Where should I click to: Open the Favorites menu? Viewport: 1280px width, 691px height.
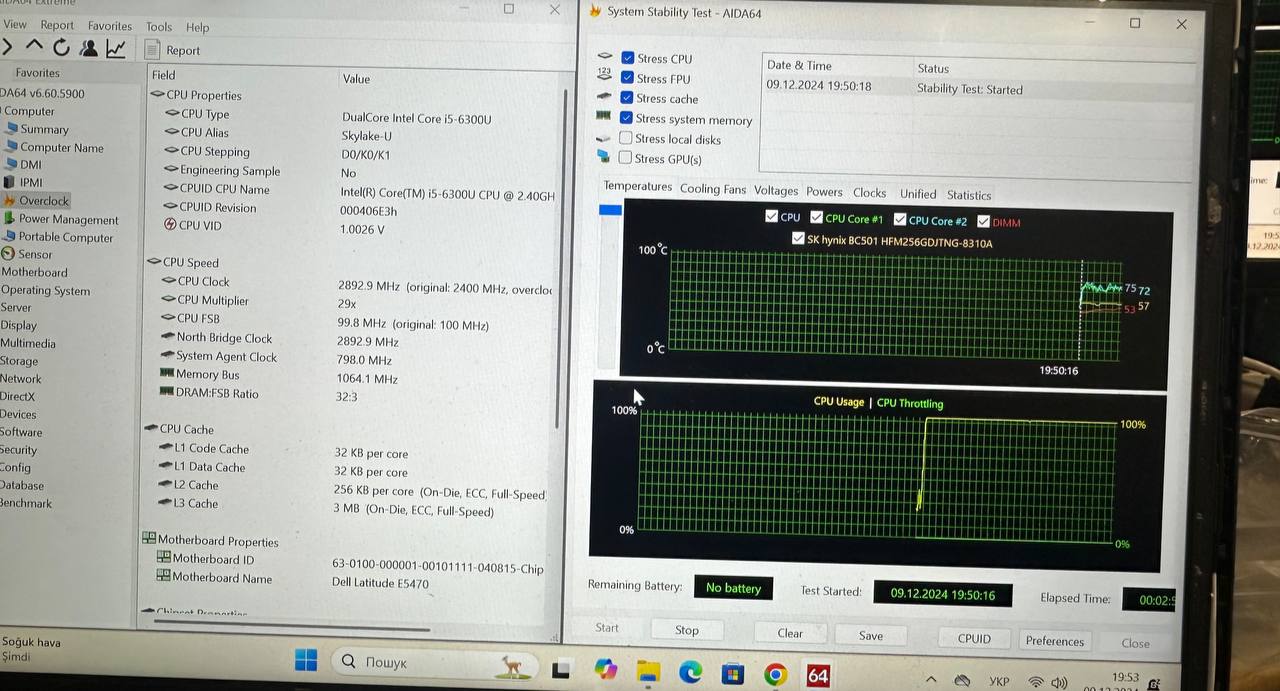coord(110,26)
